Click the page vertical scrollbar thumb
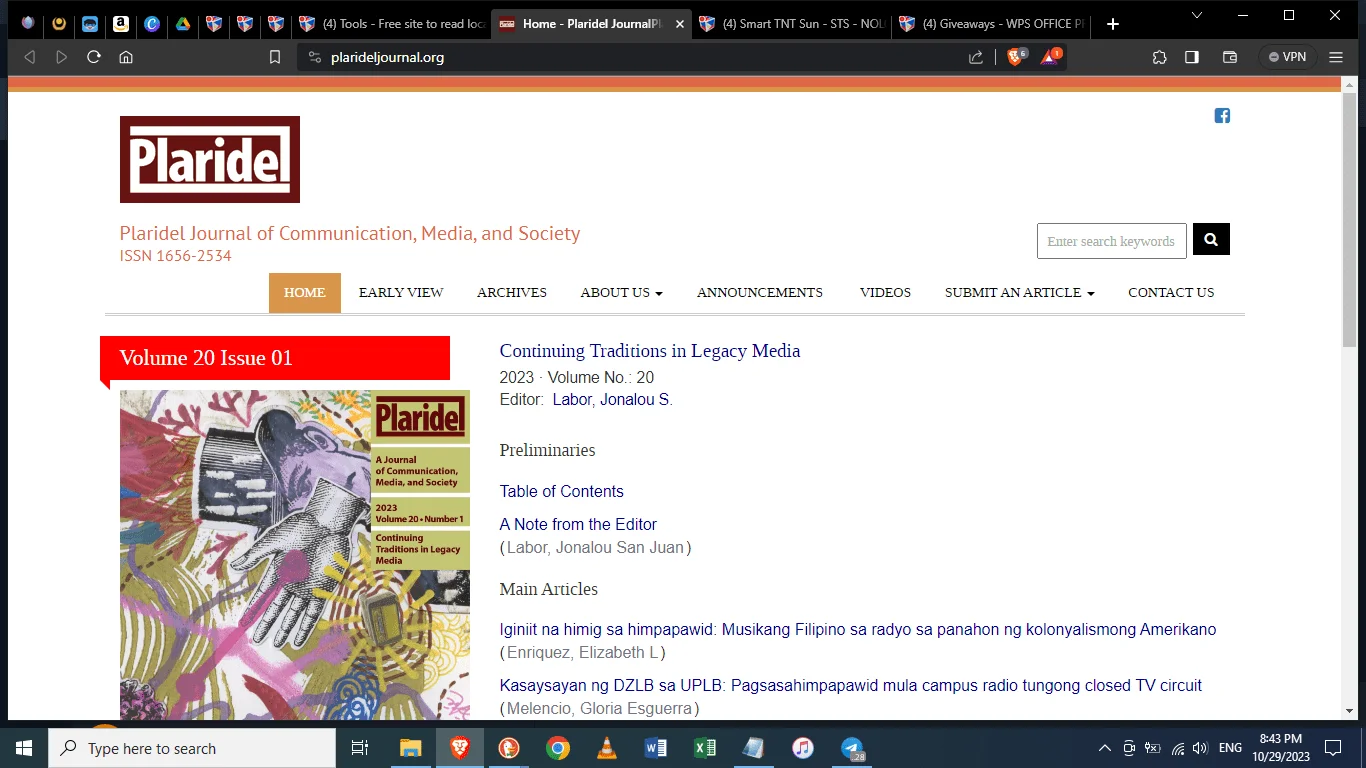The height and width of the screenshot is (768, 1366). coord(1349,220)
